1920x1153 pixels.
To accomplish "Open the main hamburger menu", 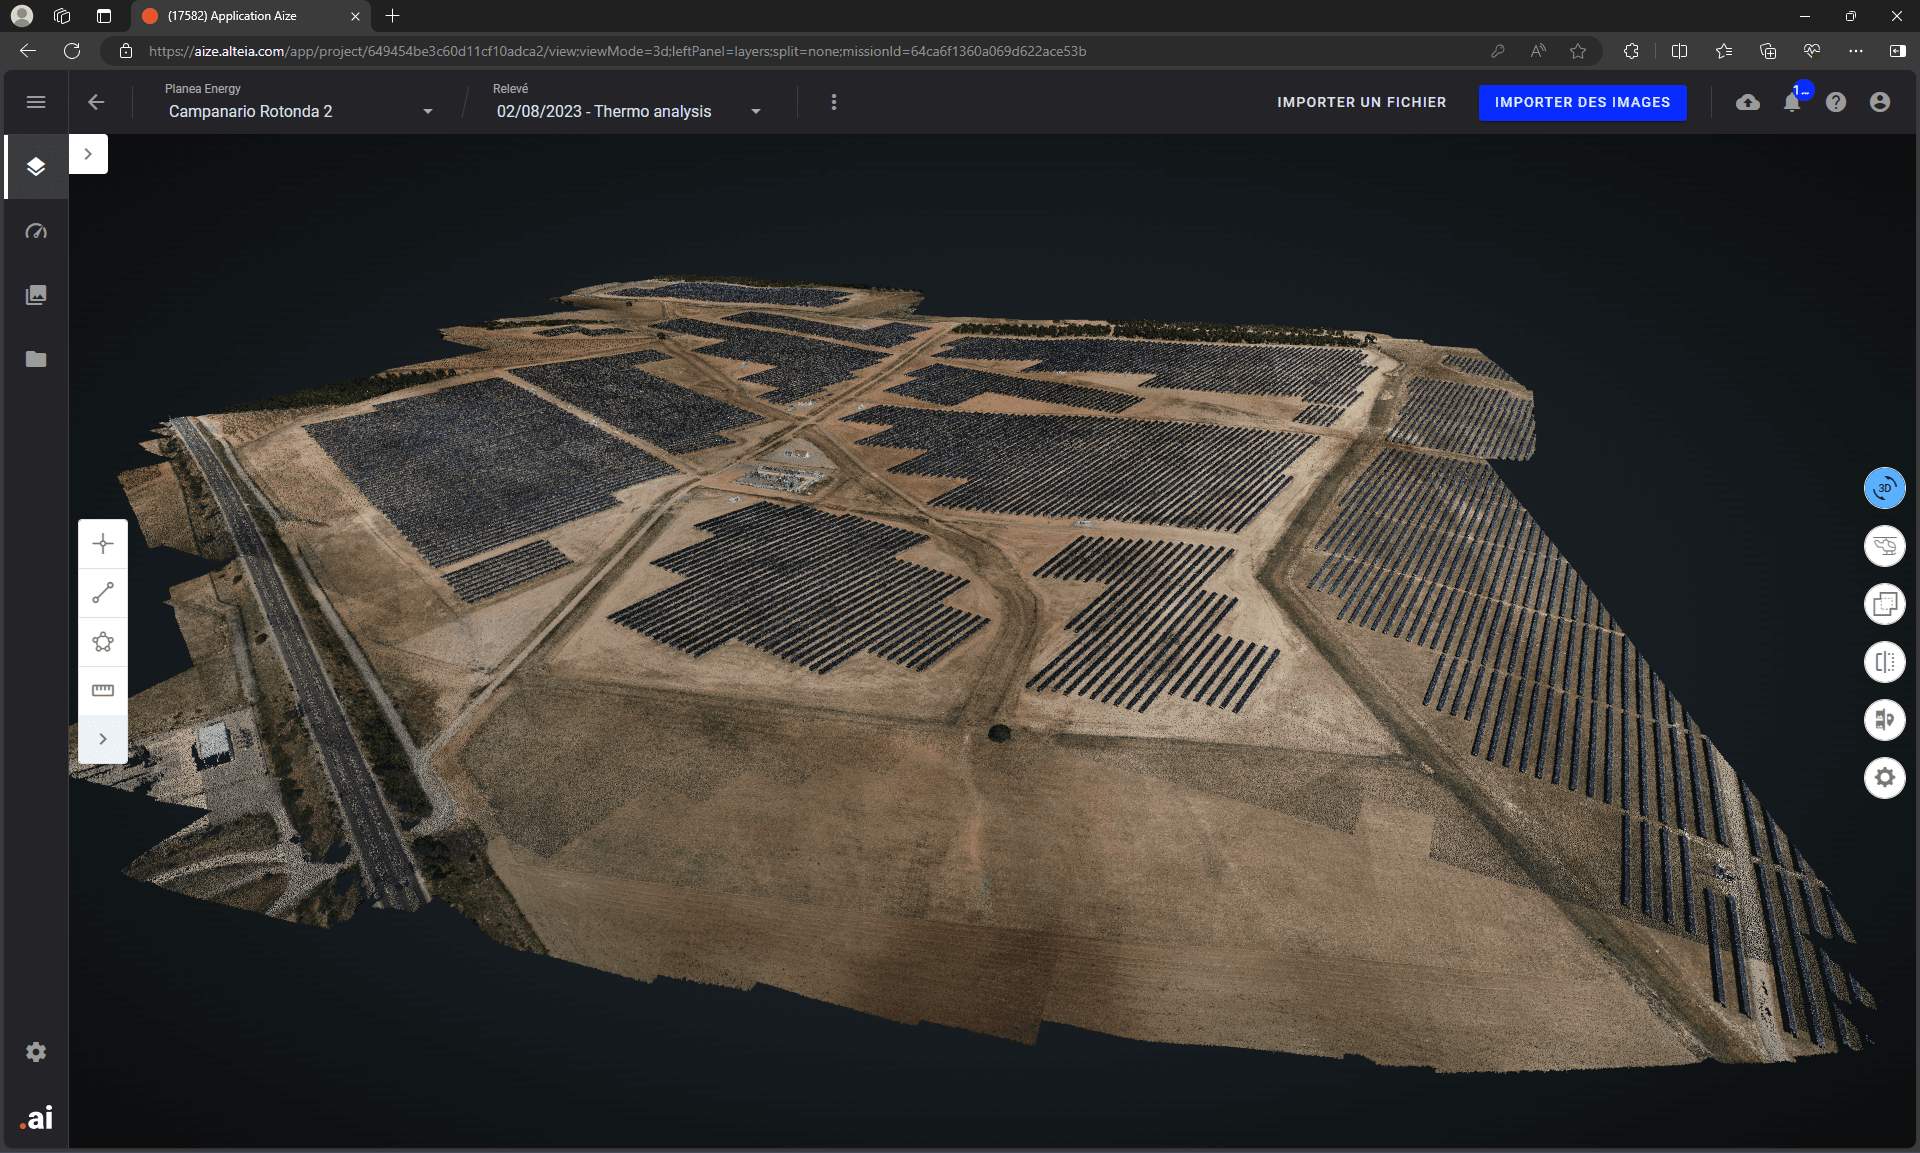I will pos(36,102).
